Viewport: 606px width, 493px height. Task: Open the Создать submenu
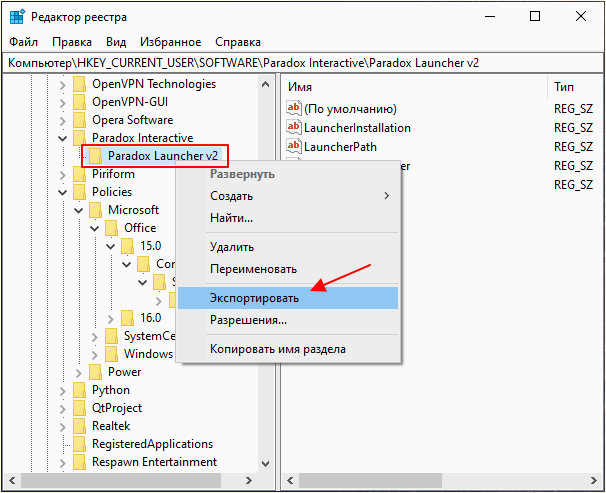(288, 196)
